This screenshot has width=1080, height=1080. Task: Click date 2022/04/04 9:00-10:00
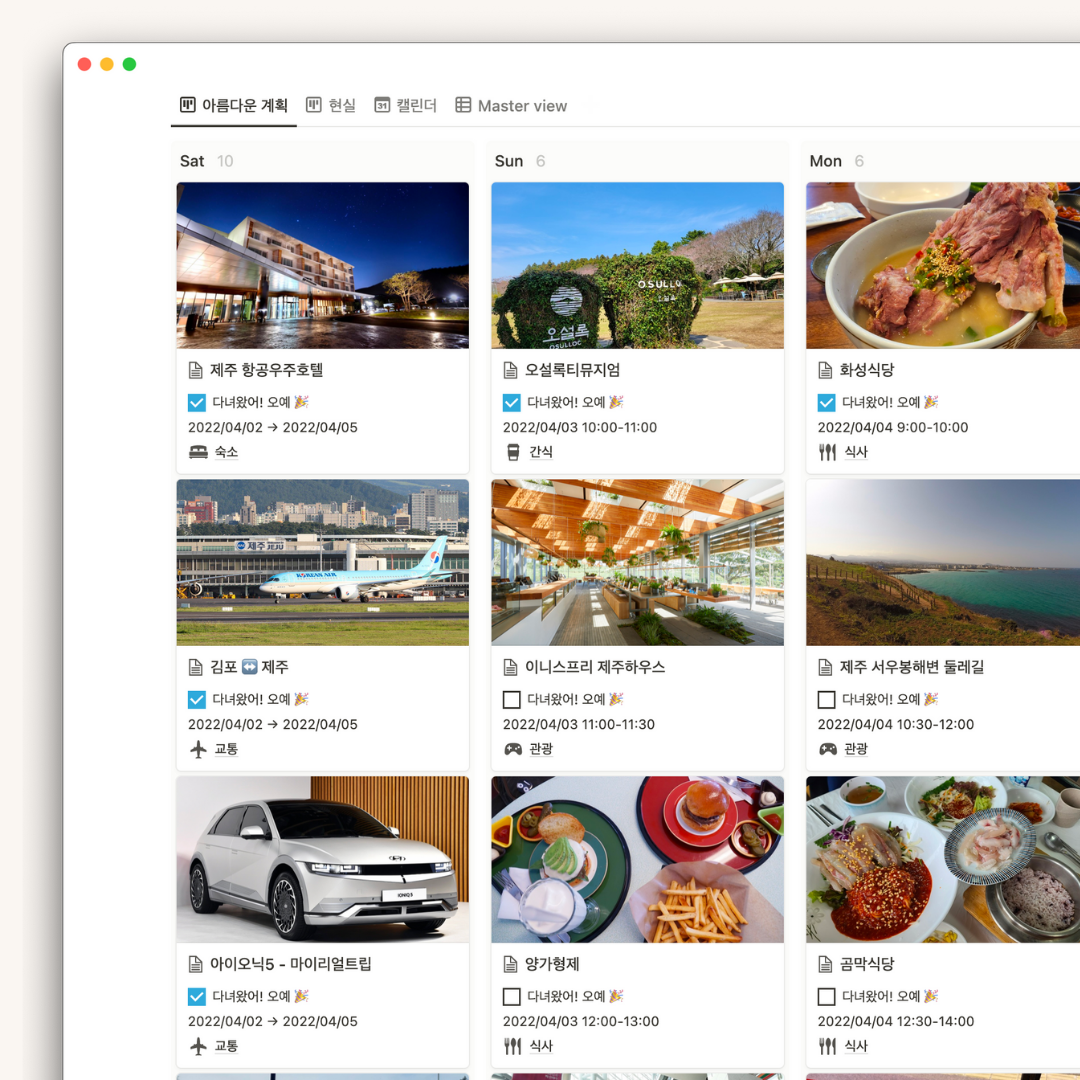click(x=893, y=428)
